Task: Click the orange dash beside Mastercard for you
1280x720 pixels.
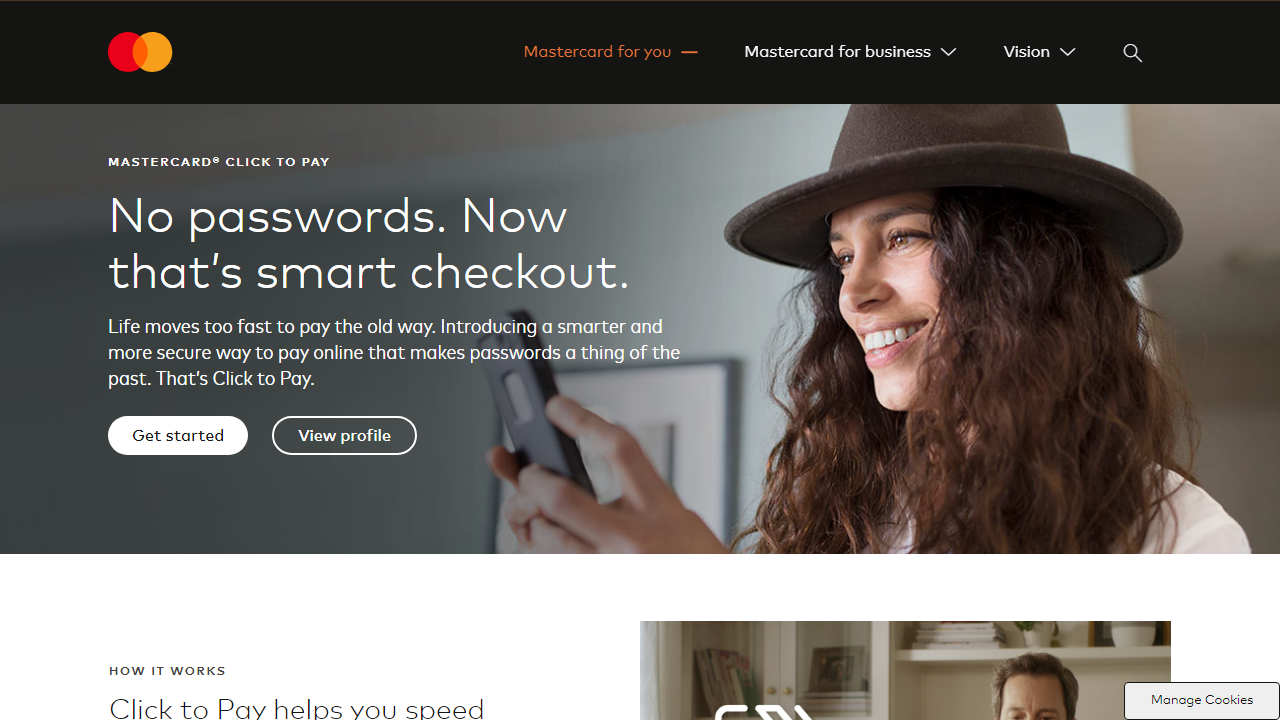Action: [689, 52]
